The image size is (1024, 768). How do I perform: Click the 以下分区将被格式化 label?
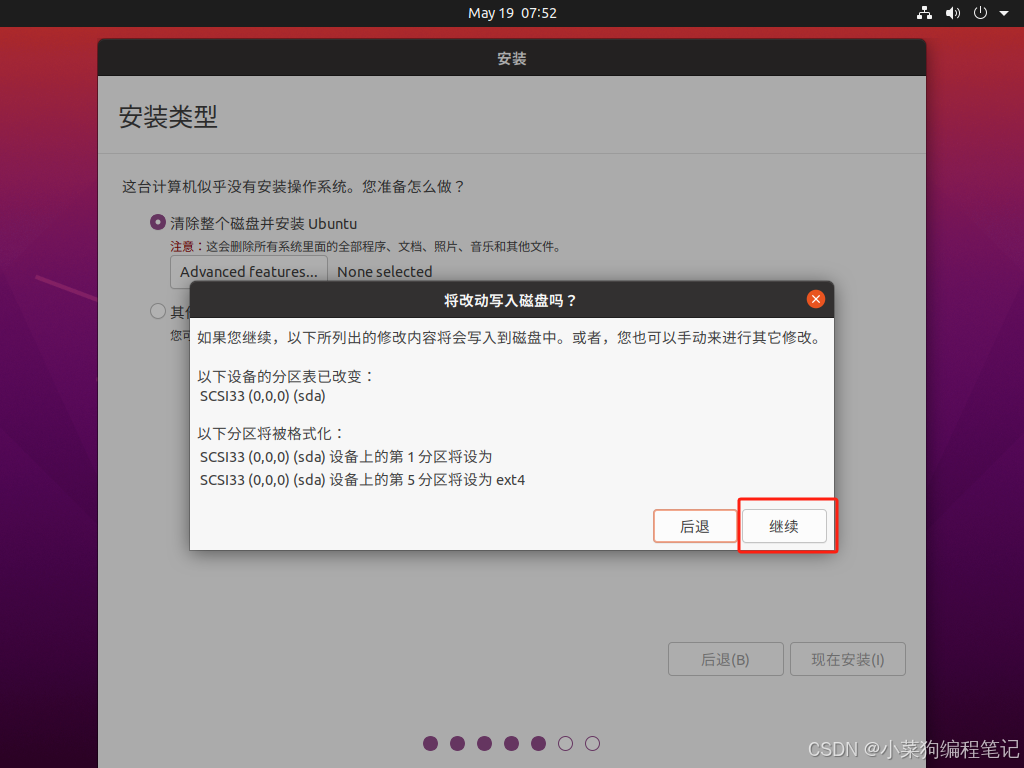coord(270,434)
